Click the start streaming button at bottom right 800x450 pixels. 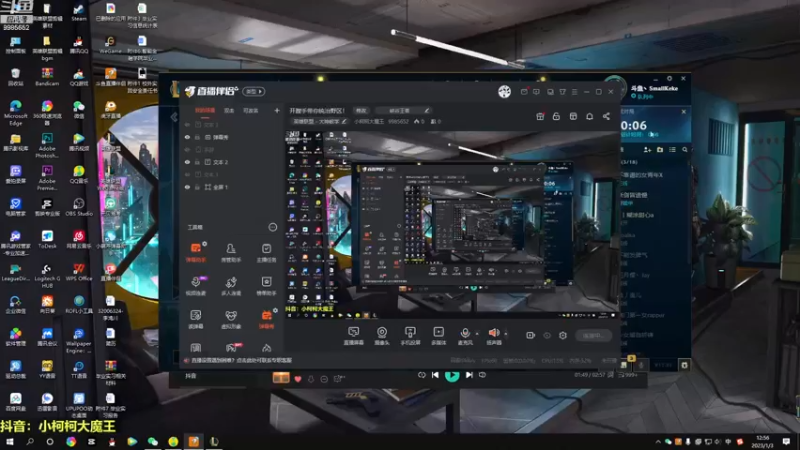pos(593,335)
